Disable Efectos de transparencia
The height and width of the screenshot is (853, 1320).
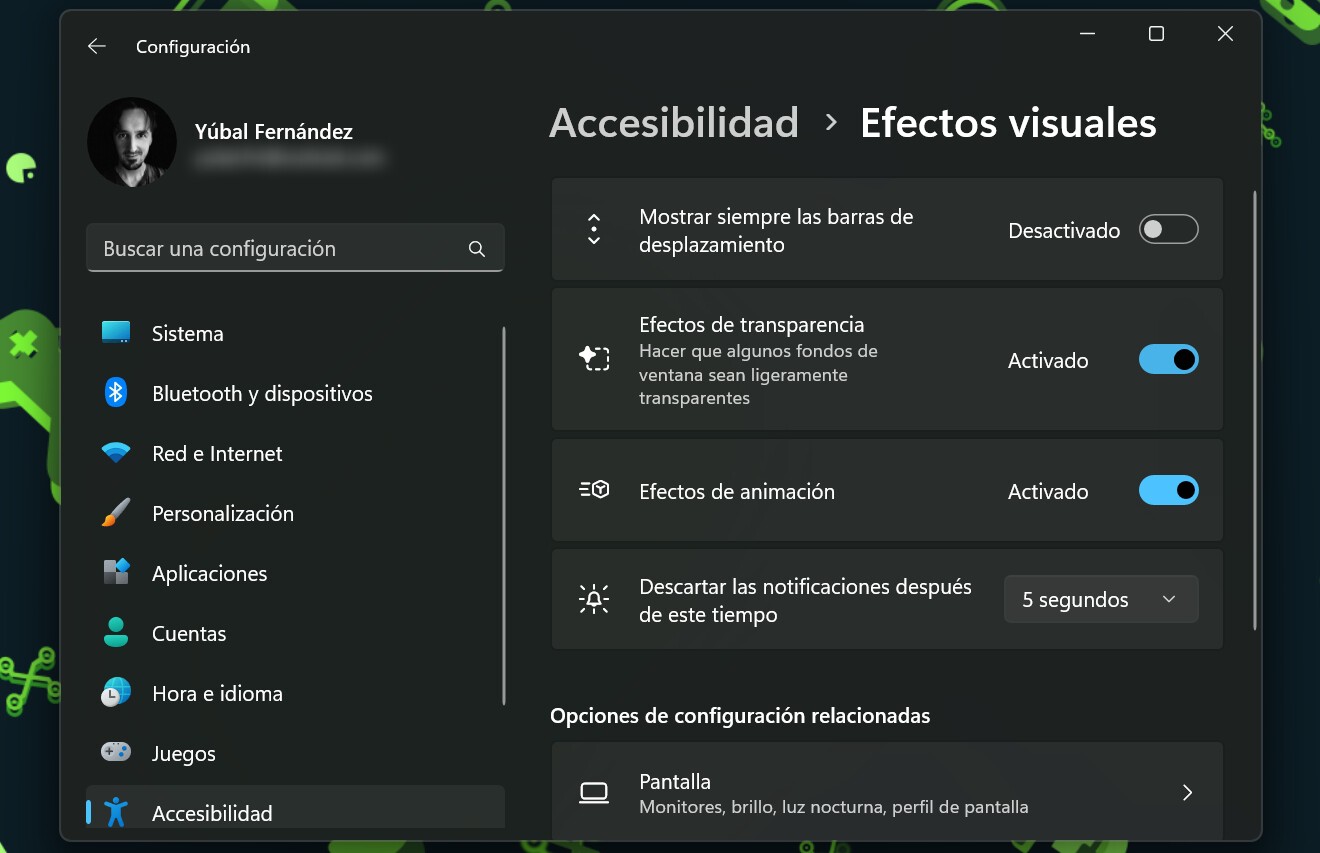pyautogui.click(x=1168, y=359)
